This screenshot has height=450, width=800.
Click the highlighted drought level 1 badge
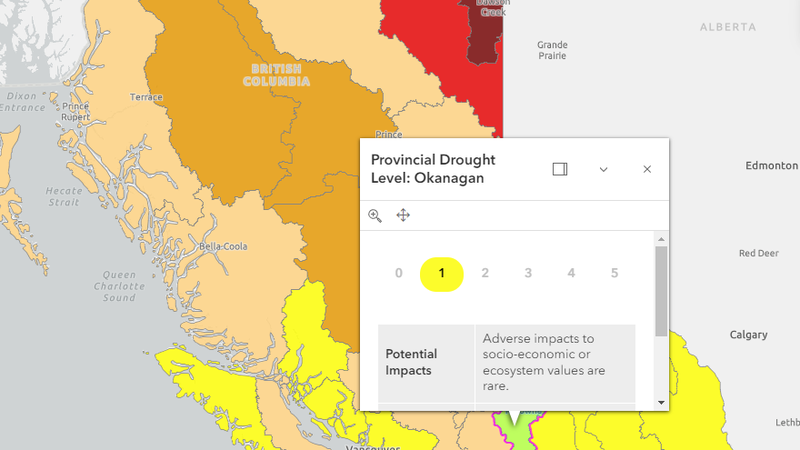click(x=441, y=273)
